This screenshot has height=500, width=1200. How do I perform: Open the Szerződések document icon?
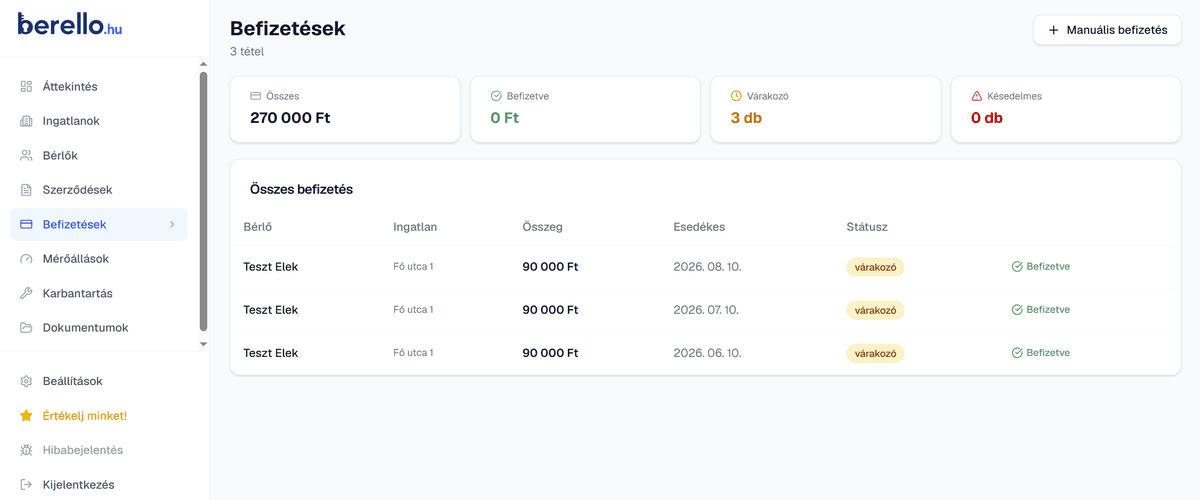point(27,190)
